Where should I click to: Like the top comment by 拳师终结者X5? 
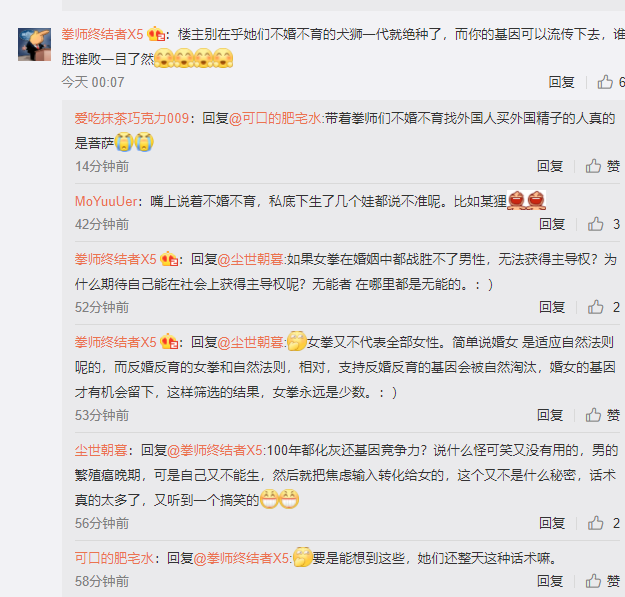tap(605, 82)
